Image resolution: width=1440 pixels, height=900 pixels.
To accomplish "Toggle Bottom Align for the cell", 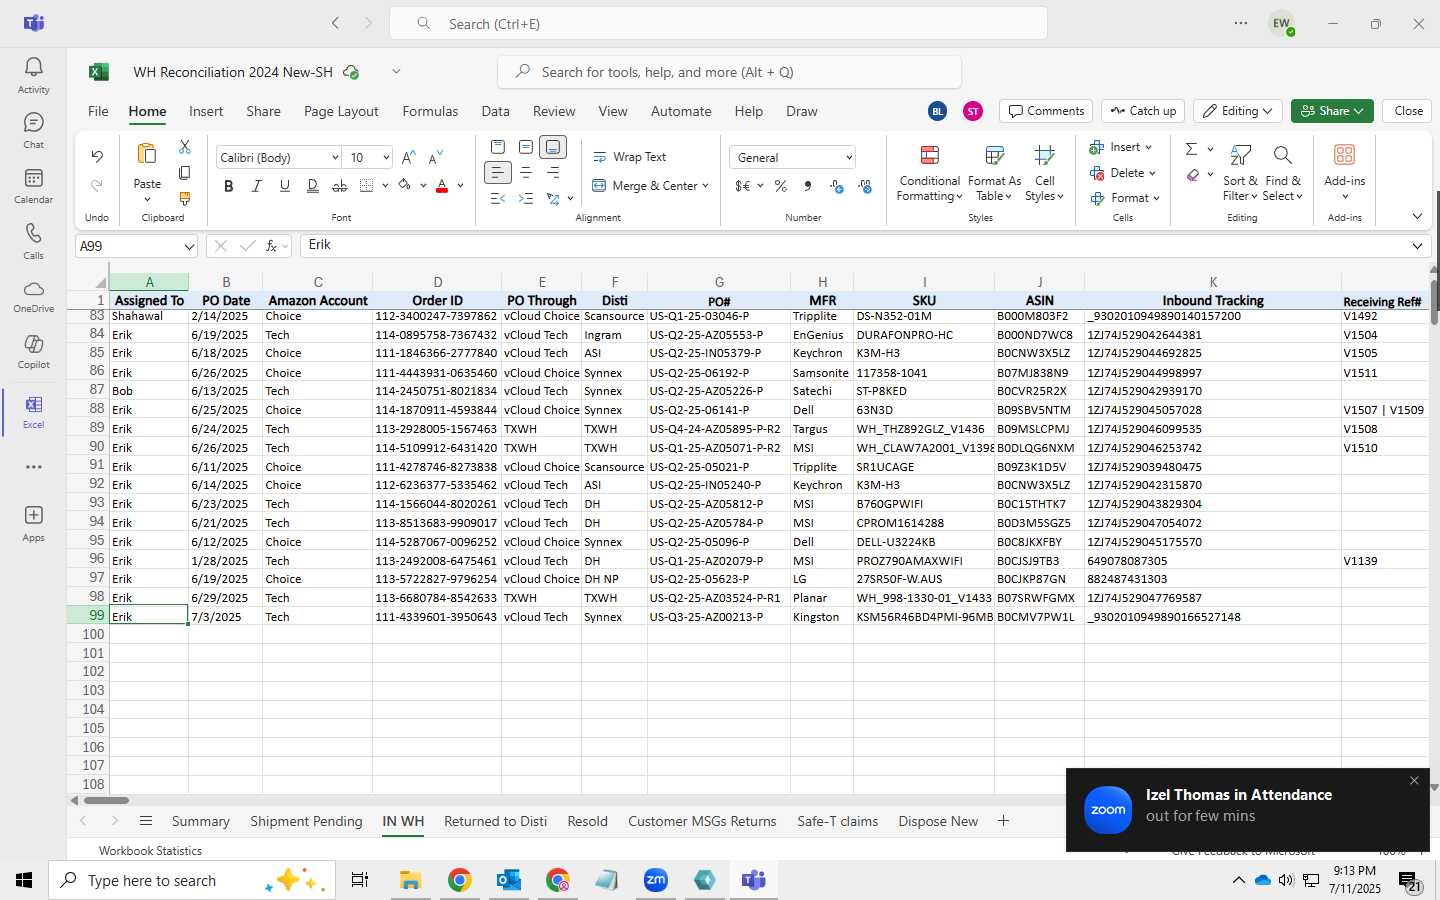I will (553, 147).
